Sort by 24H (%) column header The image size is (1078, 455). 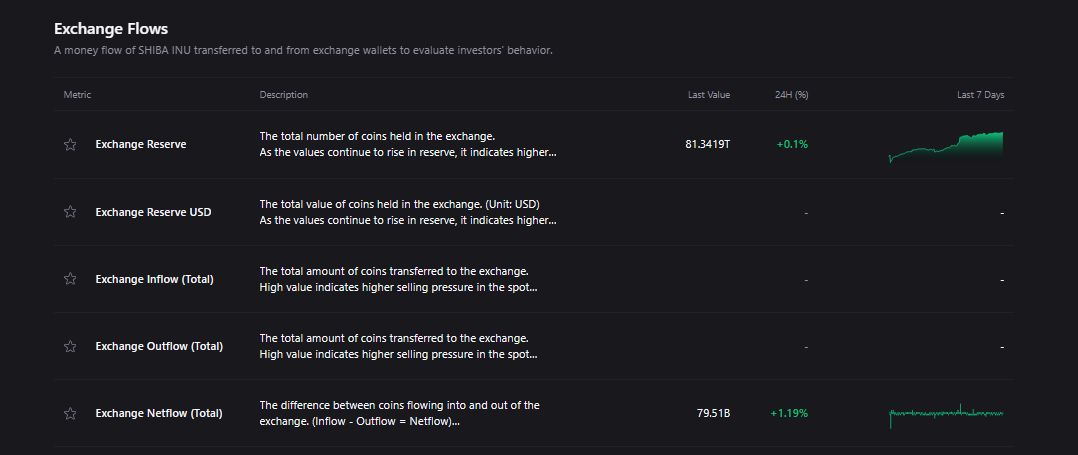(791, 95)
